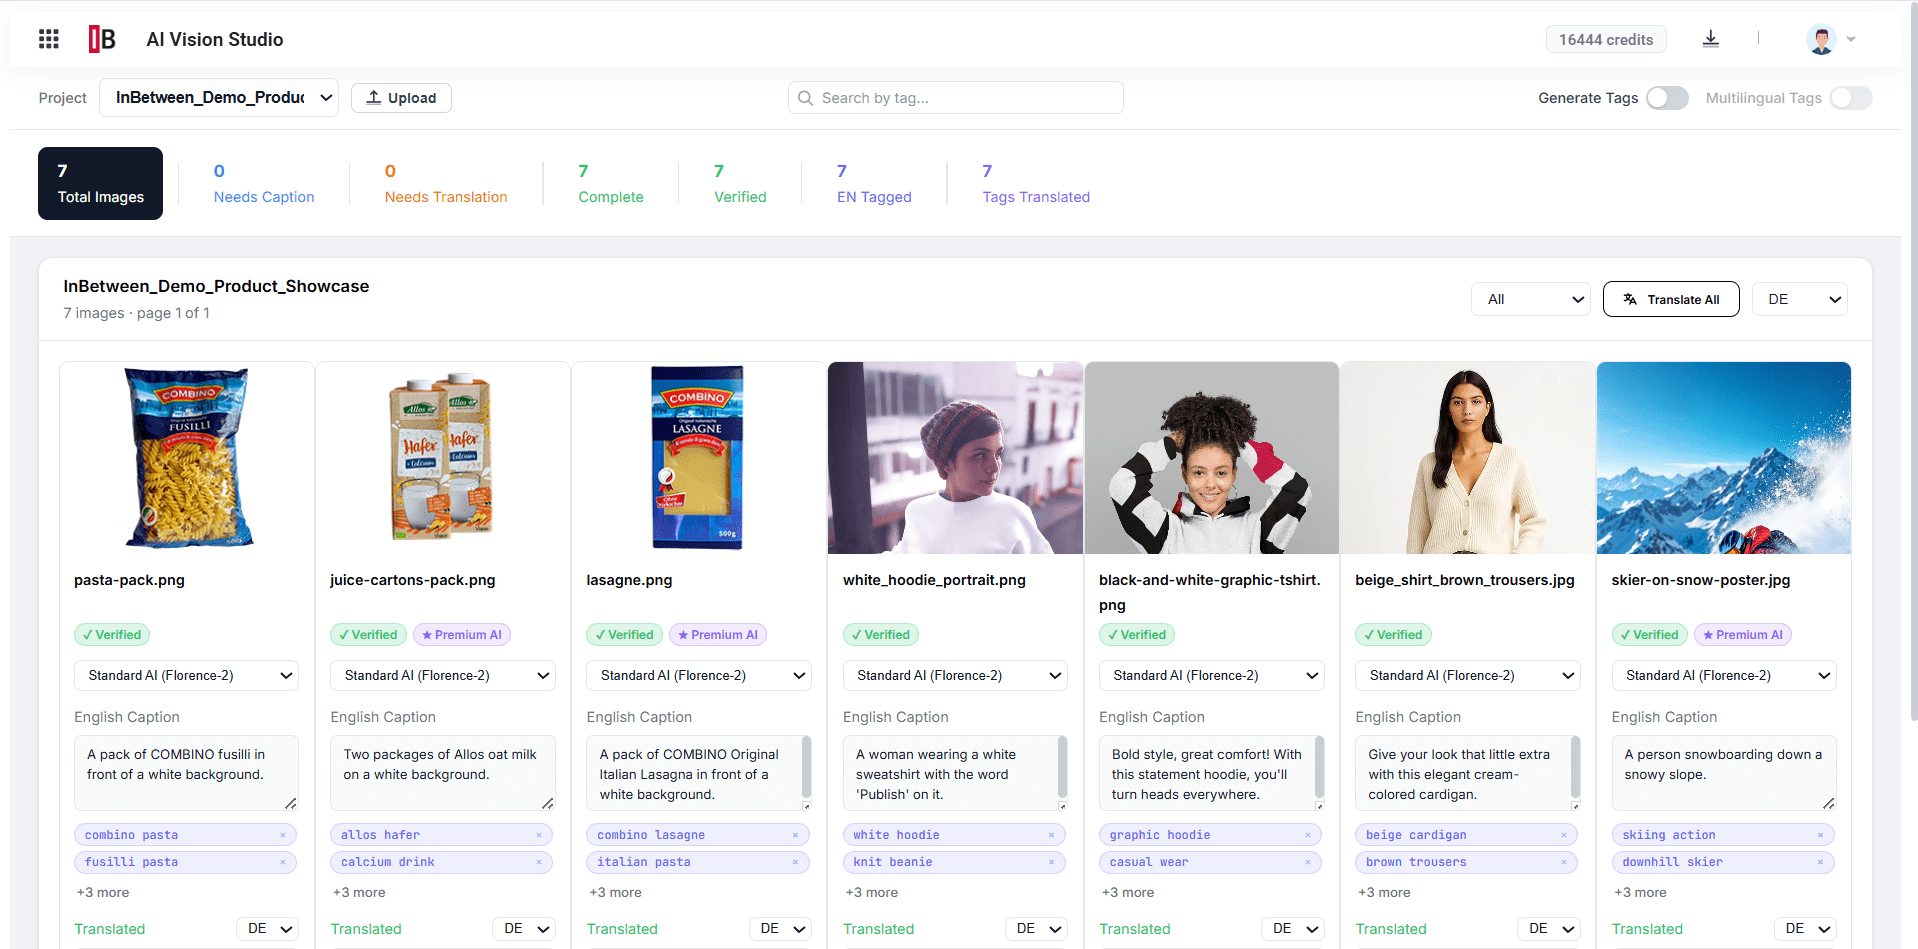Open AI model dropdown for juice-cartons-pack.png

[x=443, y=676]
